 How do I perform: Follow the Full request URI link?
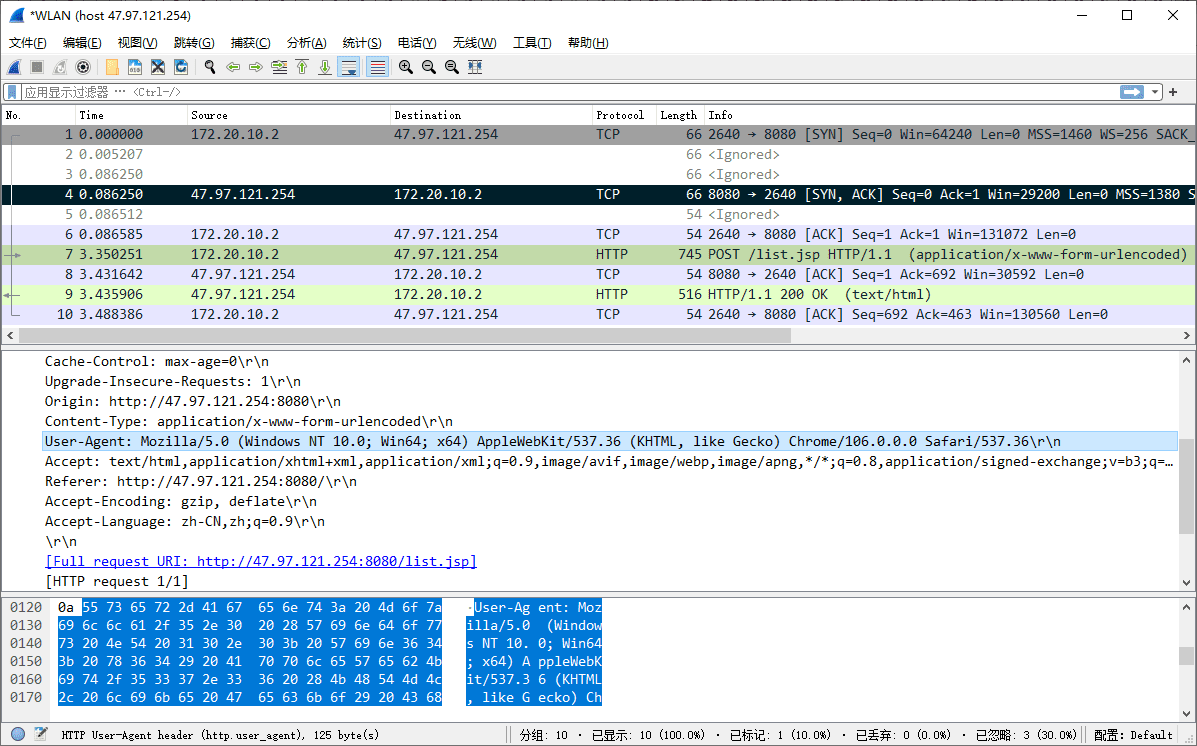tap(260, 561)
